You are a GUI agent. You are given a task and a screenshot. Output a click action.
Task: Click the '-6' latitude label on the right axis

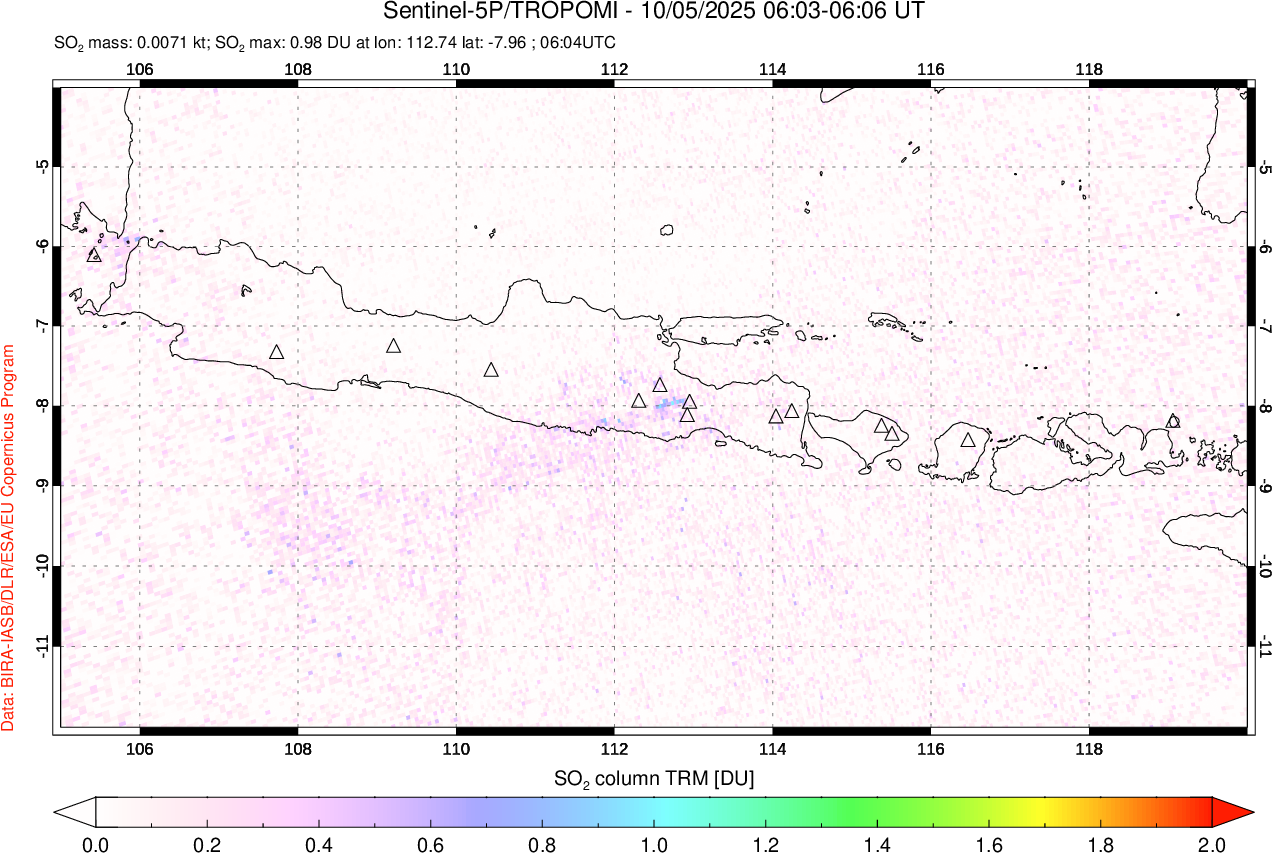tap(1265, 246)
